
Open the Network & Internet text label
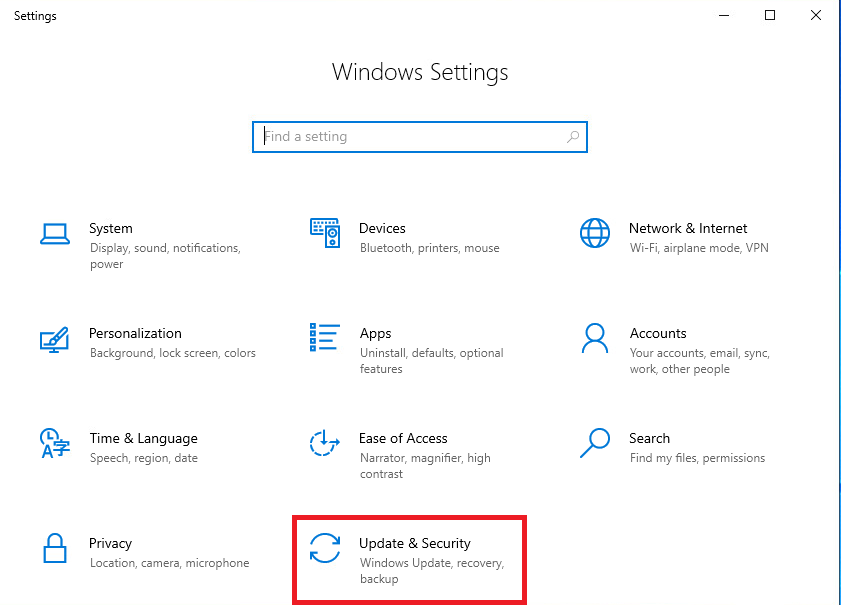[x=688, y=228]
